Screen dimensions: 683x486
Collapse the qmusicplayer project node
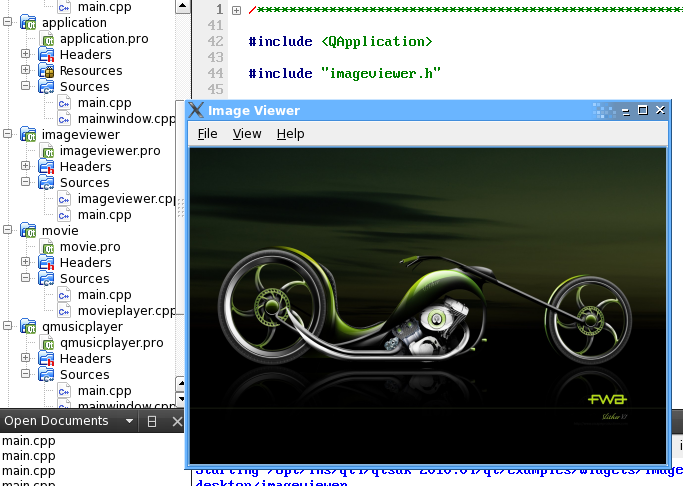pos(7,325)
